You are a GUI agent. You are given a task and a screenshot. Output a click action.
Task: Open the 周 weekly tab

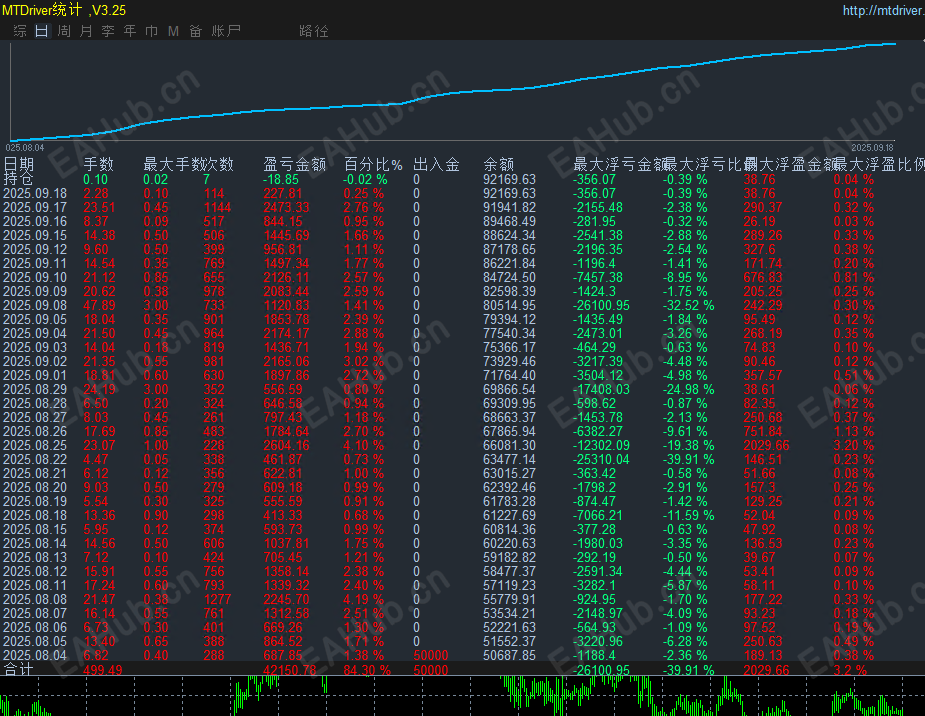[64, 31]
